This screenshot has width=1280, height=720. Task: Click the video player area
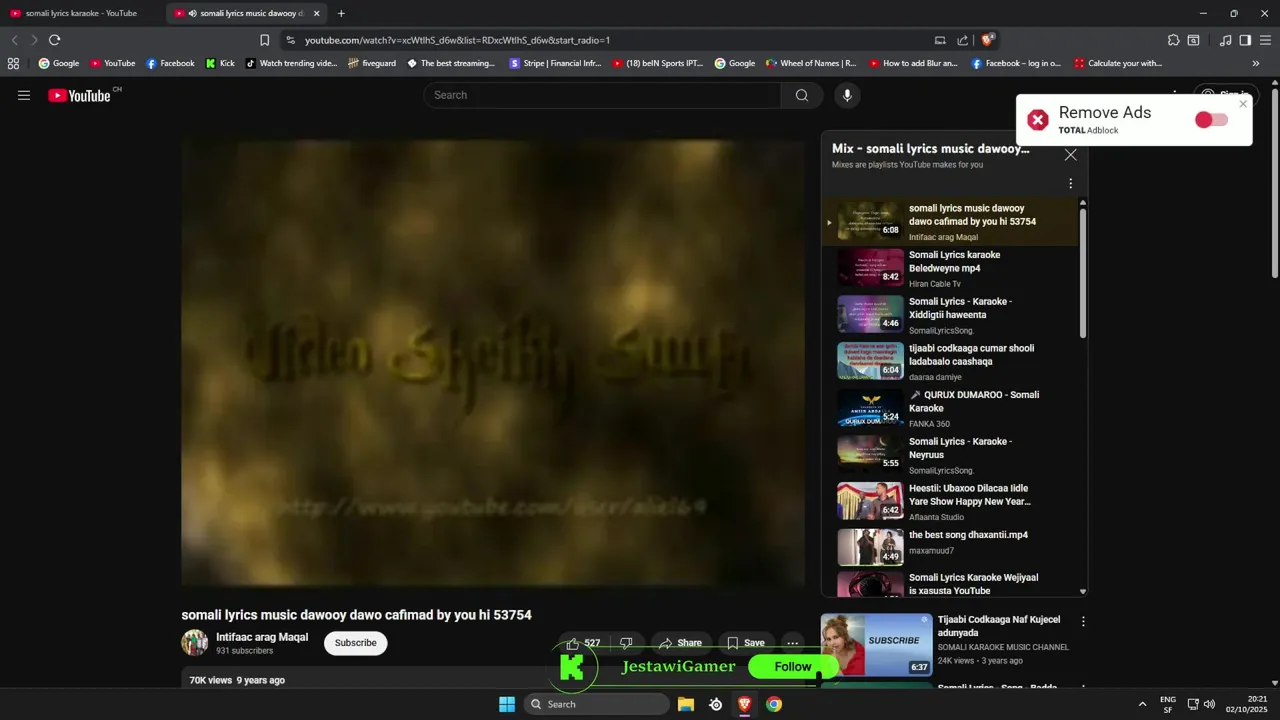coord(493,363)
